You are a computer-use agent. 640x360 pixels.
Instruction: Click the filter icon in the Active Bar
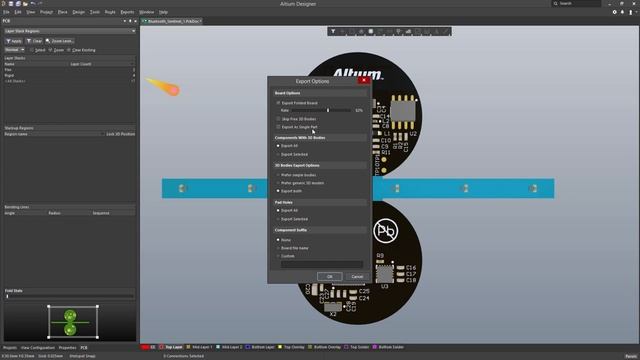[x=333, y=31]
